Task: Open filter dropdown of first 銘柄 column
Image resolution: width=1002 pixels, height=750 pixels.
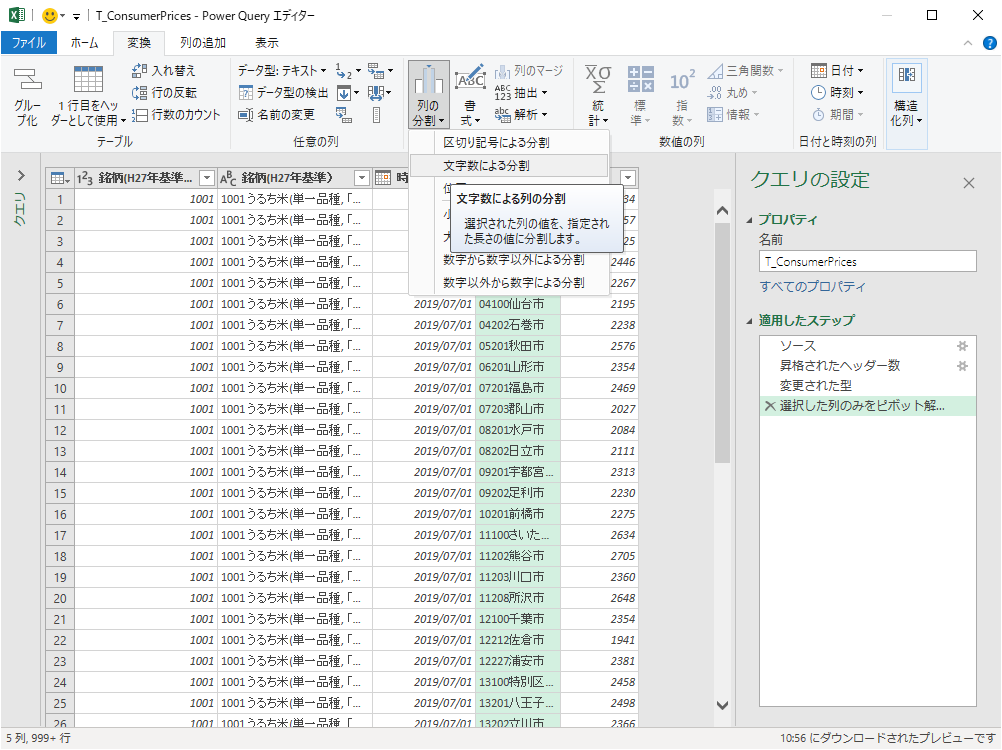Action: coord(206,178)
